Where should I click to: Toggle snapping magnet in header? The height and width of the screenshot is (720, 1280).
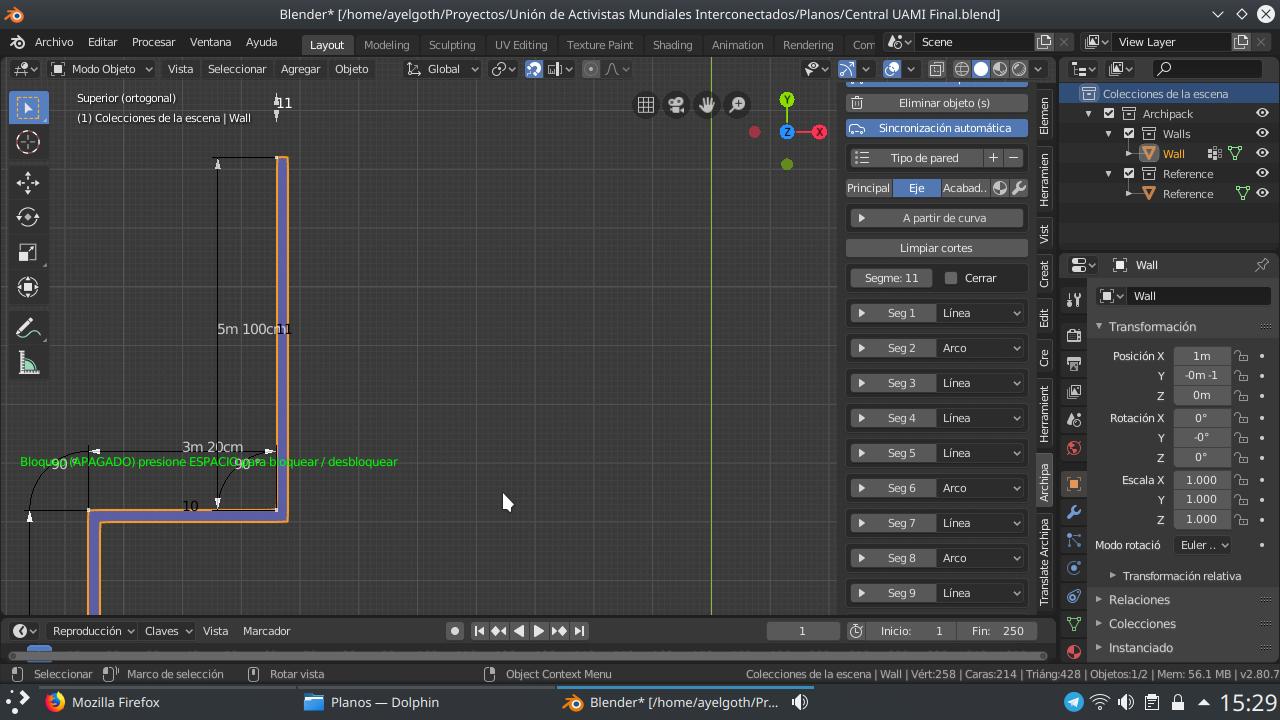534,69
